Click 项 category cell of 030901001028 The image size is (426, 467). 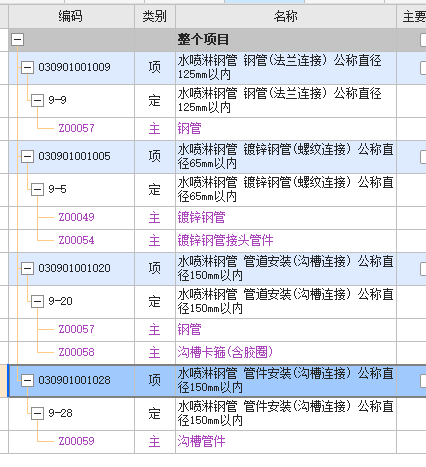155,380
